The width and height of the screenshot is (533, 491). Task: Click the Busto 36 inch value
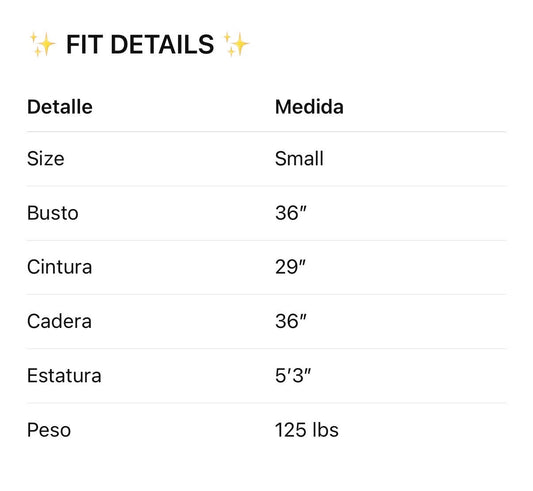(x=291, y=213)
